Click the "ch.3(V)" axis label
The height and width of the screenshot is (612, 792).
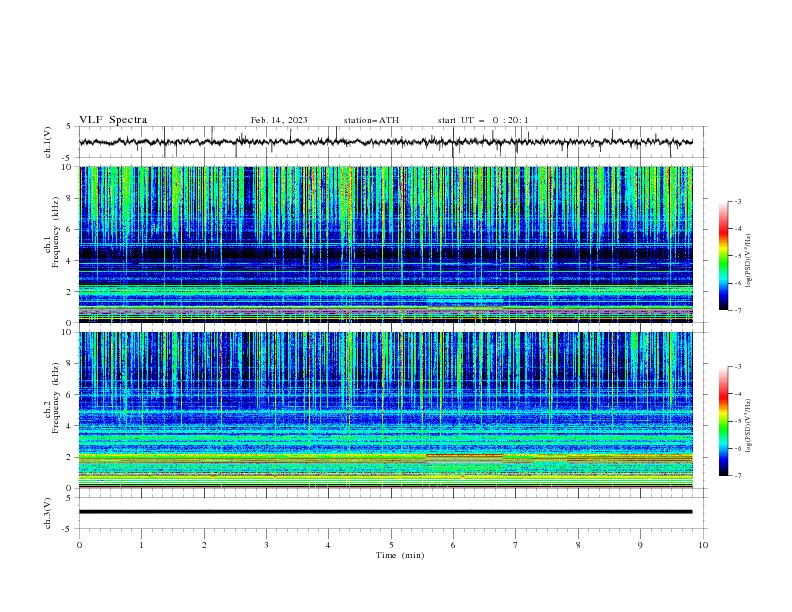point(48,513)
